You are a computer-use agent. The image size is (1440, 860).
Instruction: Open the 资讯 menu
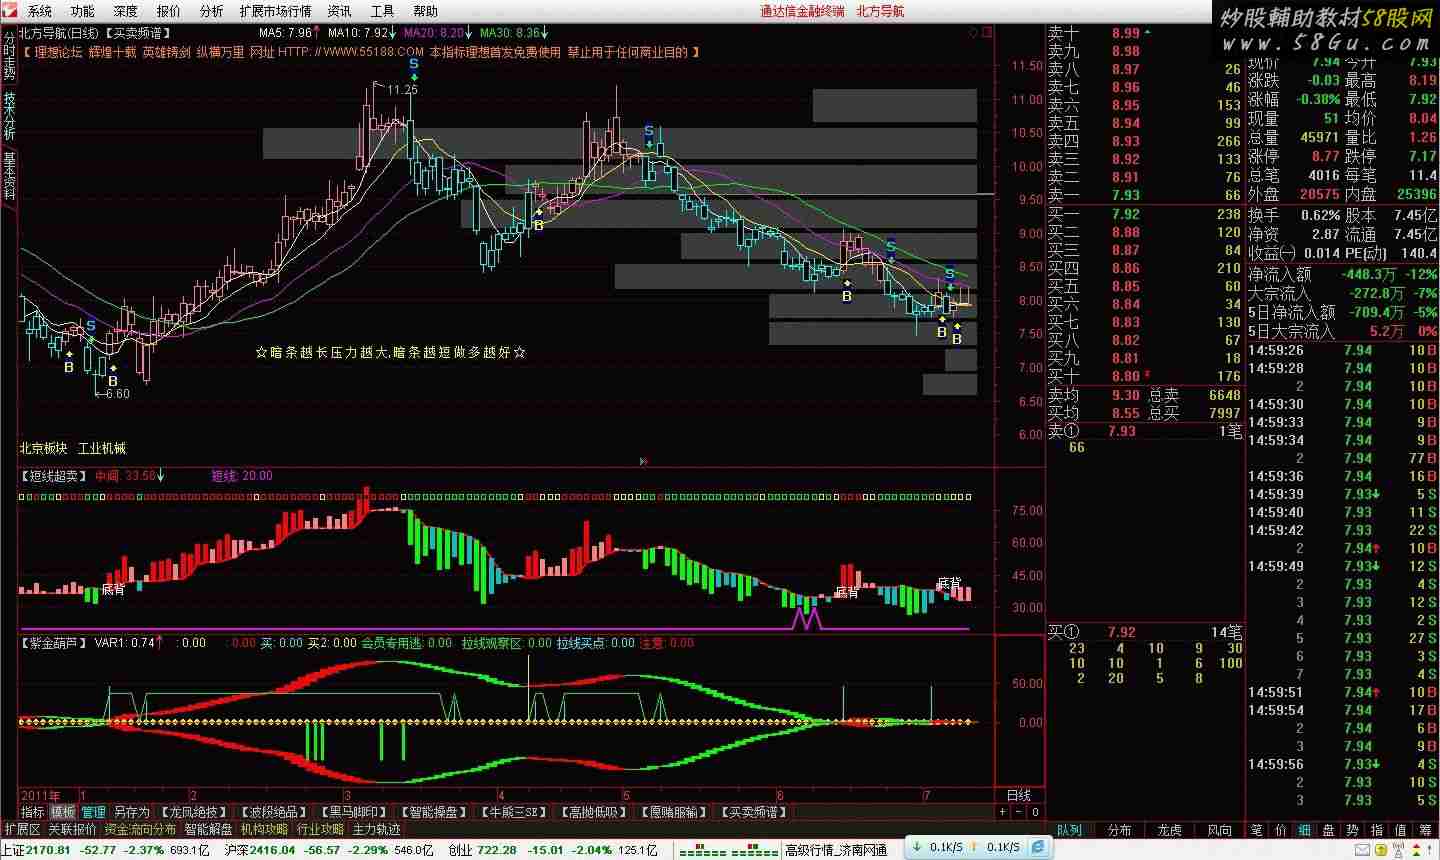[340, 11]
